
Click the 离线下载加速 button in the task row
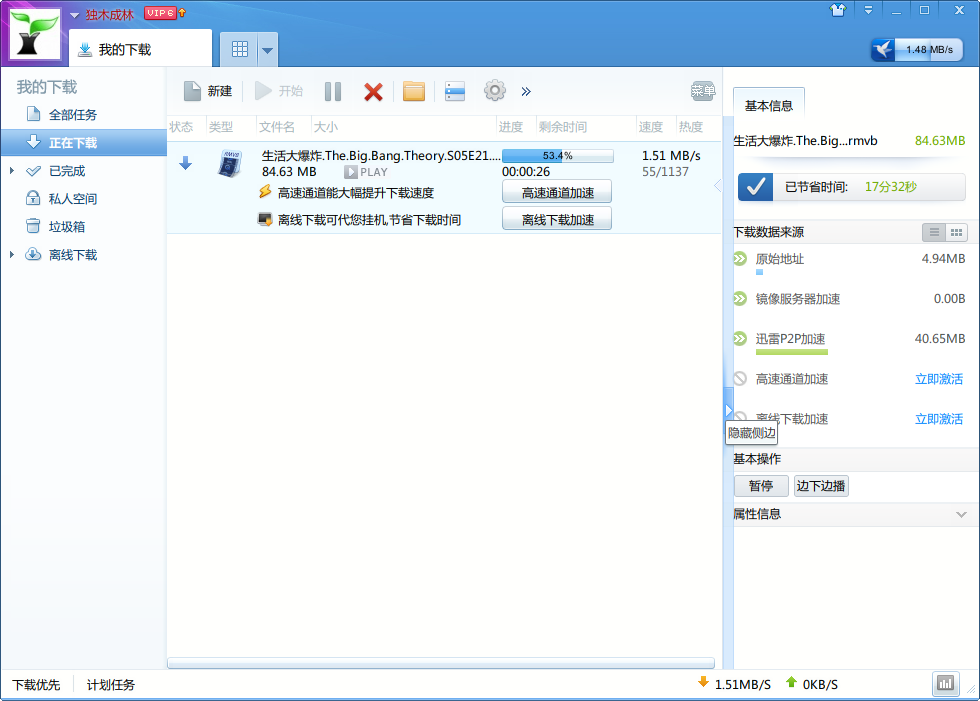tap(557, 219)
